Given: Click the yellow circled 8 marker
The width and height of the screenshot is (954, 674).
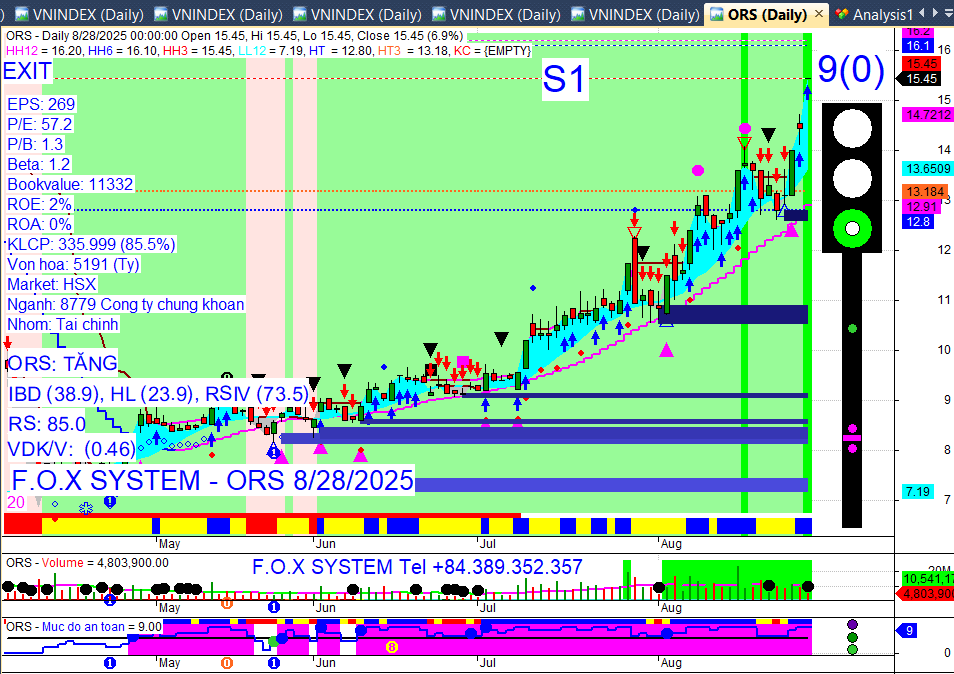Looking at the screenshot, I should click(x=392, y=647).
